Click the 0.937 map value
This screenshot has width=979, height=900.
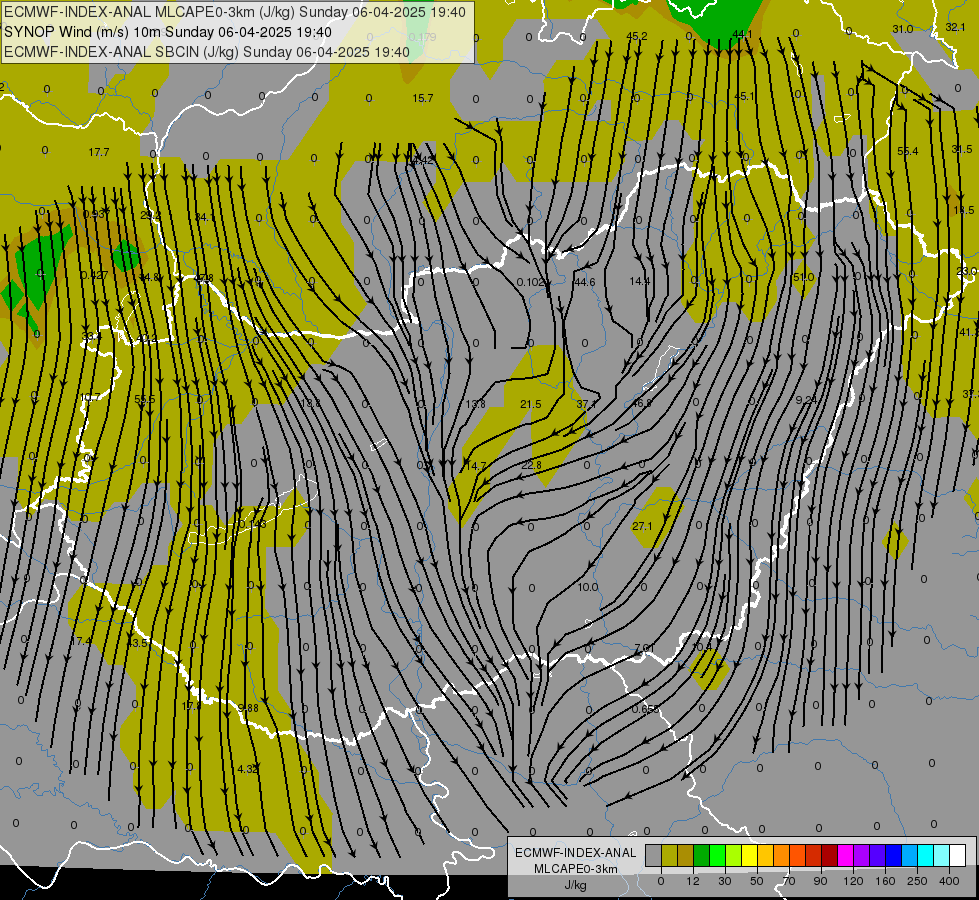click(x=96, y=214)
